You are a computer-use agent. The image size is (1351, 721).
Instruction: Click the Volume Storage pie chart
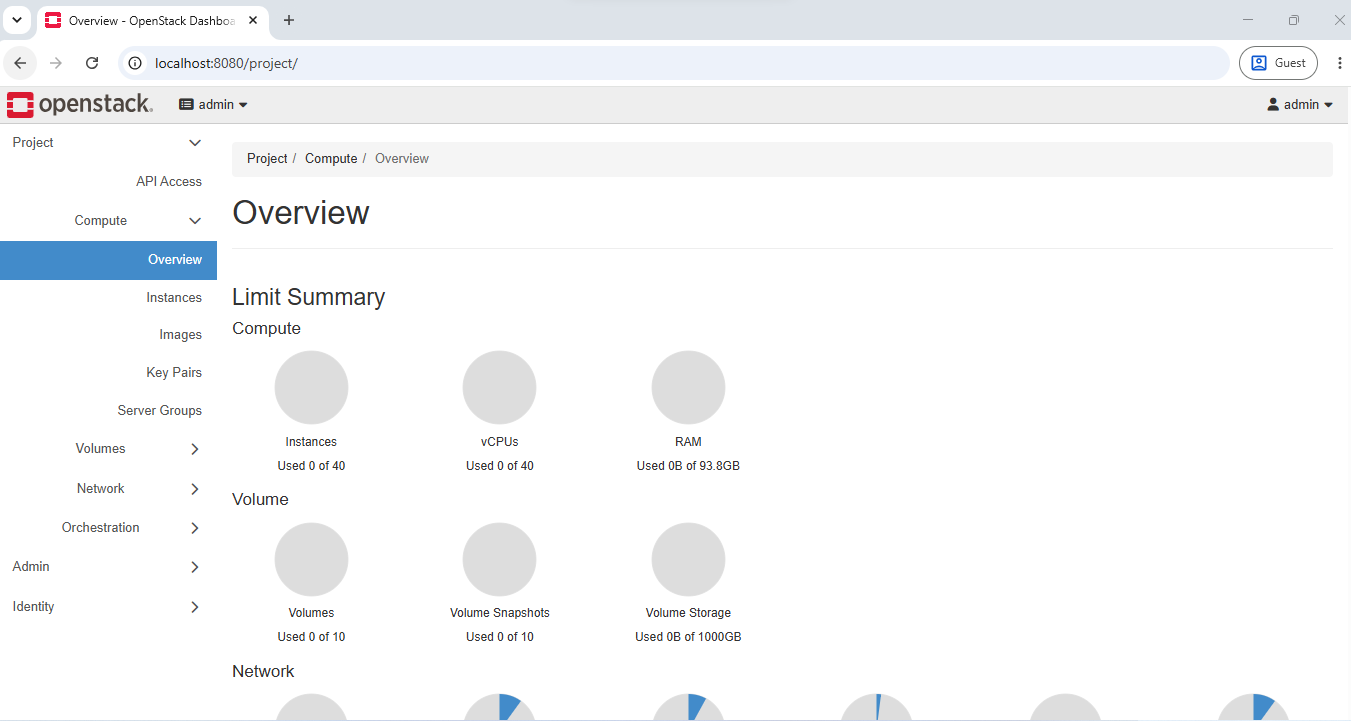tap(688, 559)
